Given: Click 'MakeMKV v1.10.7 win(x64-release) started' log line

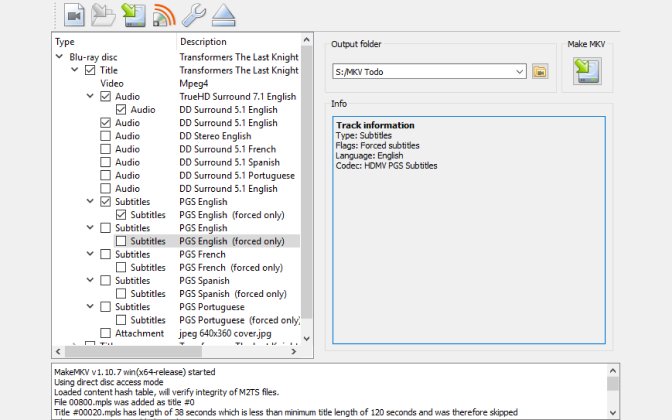Looking at the screenshot, I should click(x=135, y=372).
